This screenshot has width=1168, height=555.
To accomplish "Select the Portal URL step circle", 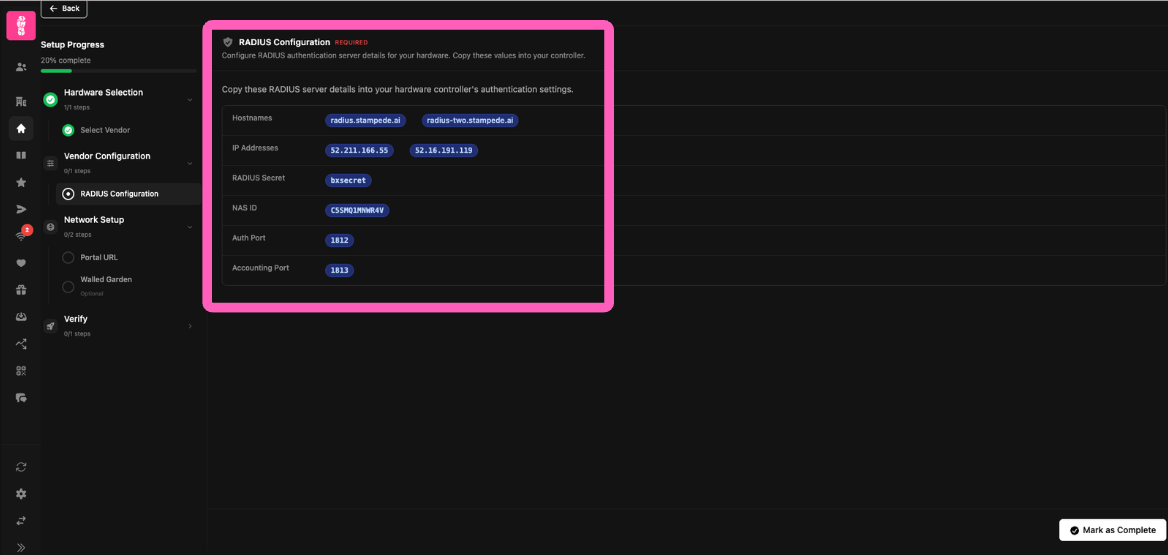I will (x=68, y=257).
